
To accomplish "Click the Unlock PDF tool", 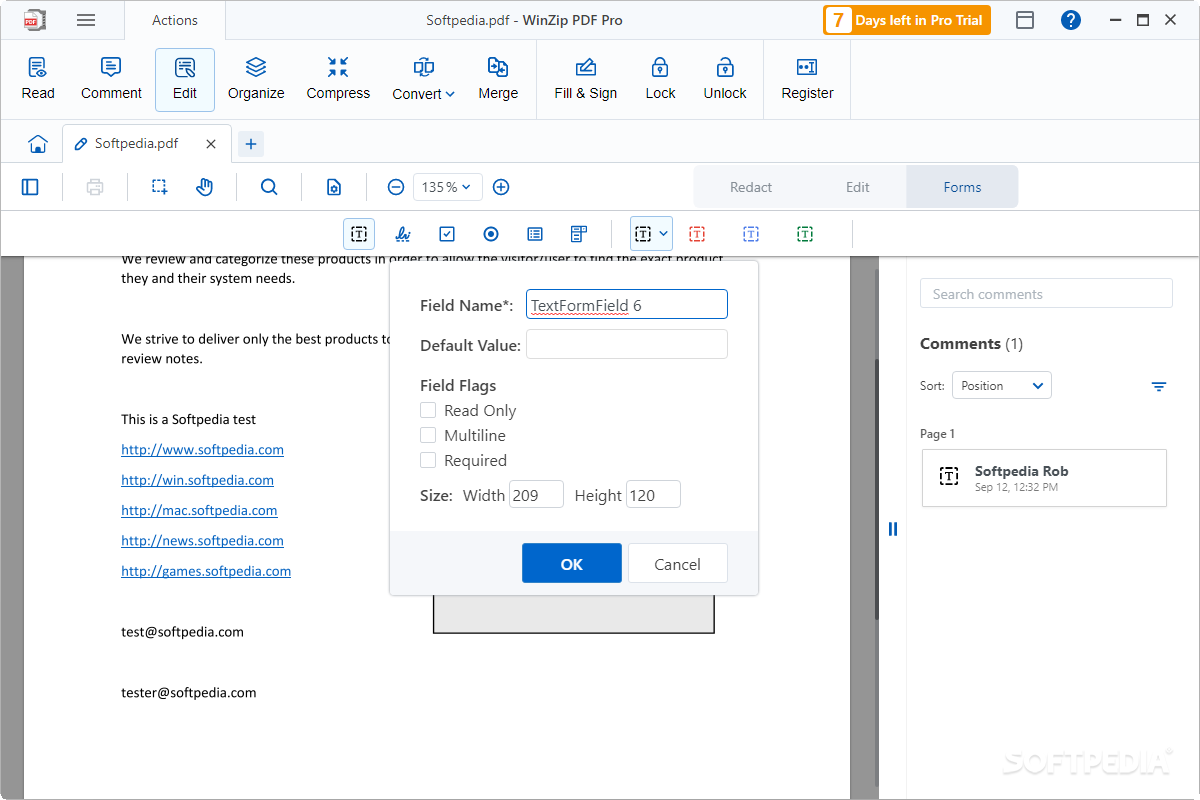I will coord(725,79).
